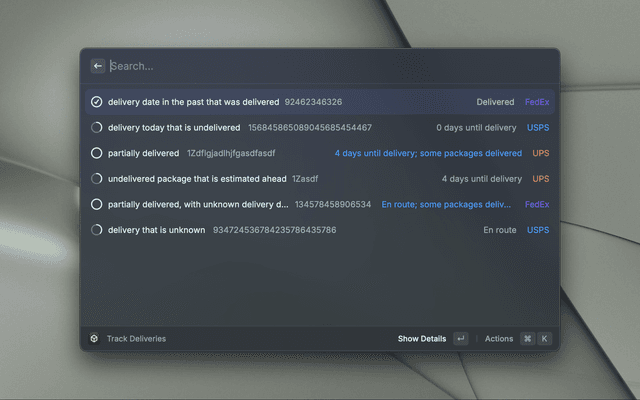Click the Command key icon in the footer
This screenshot has height=400, width=640.
click(x=527, y=339)
